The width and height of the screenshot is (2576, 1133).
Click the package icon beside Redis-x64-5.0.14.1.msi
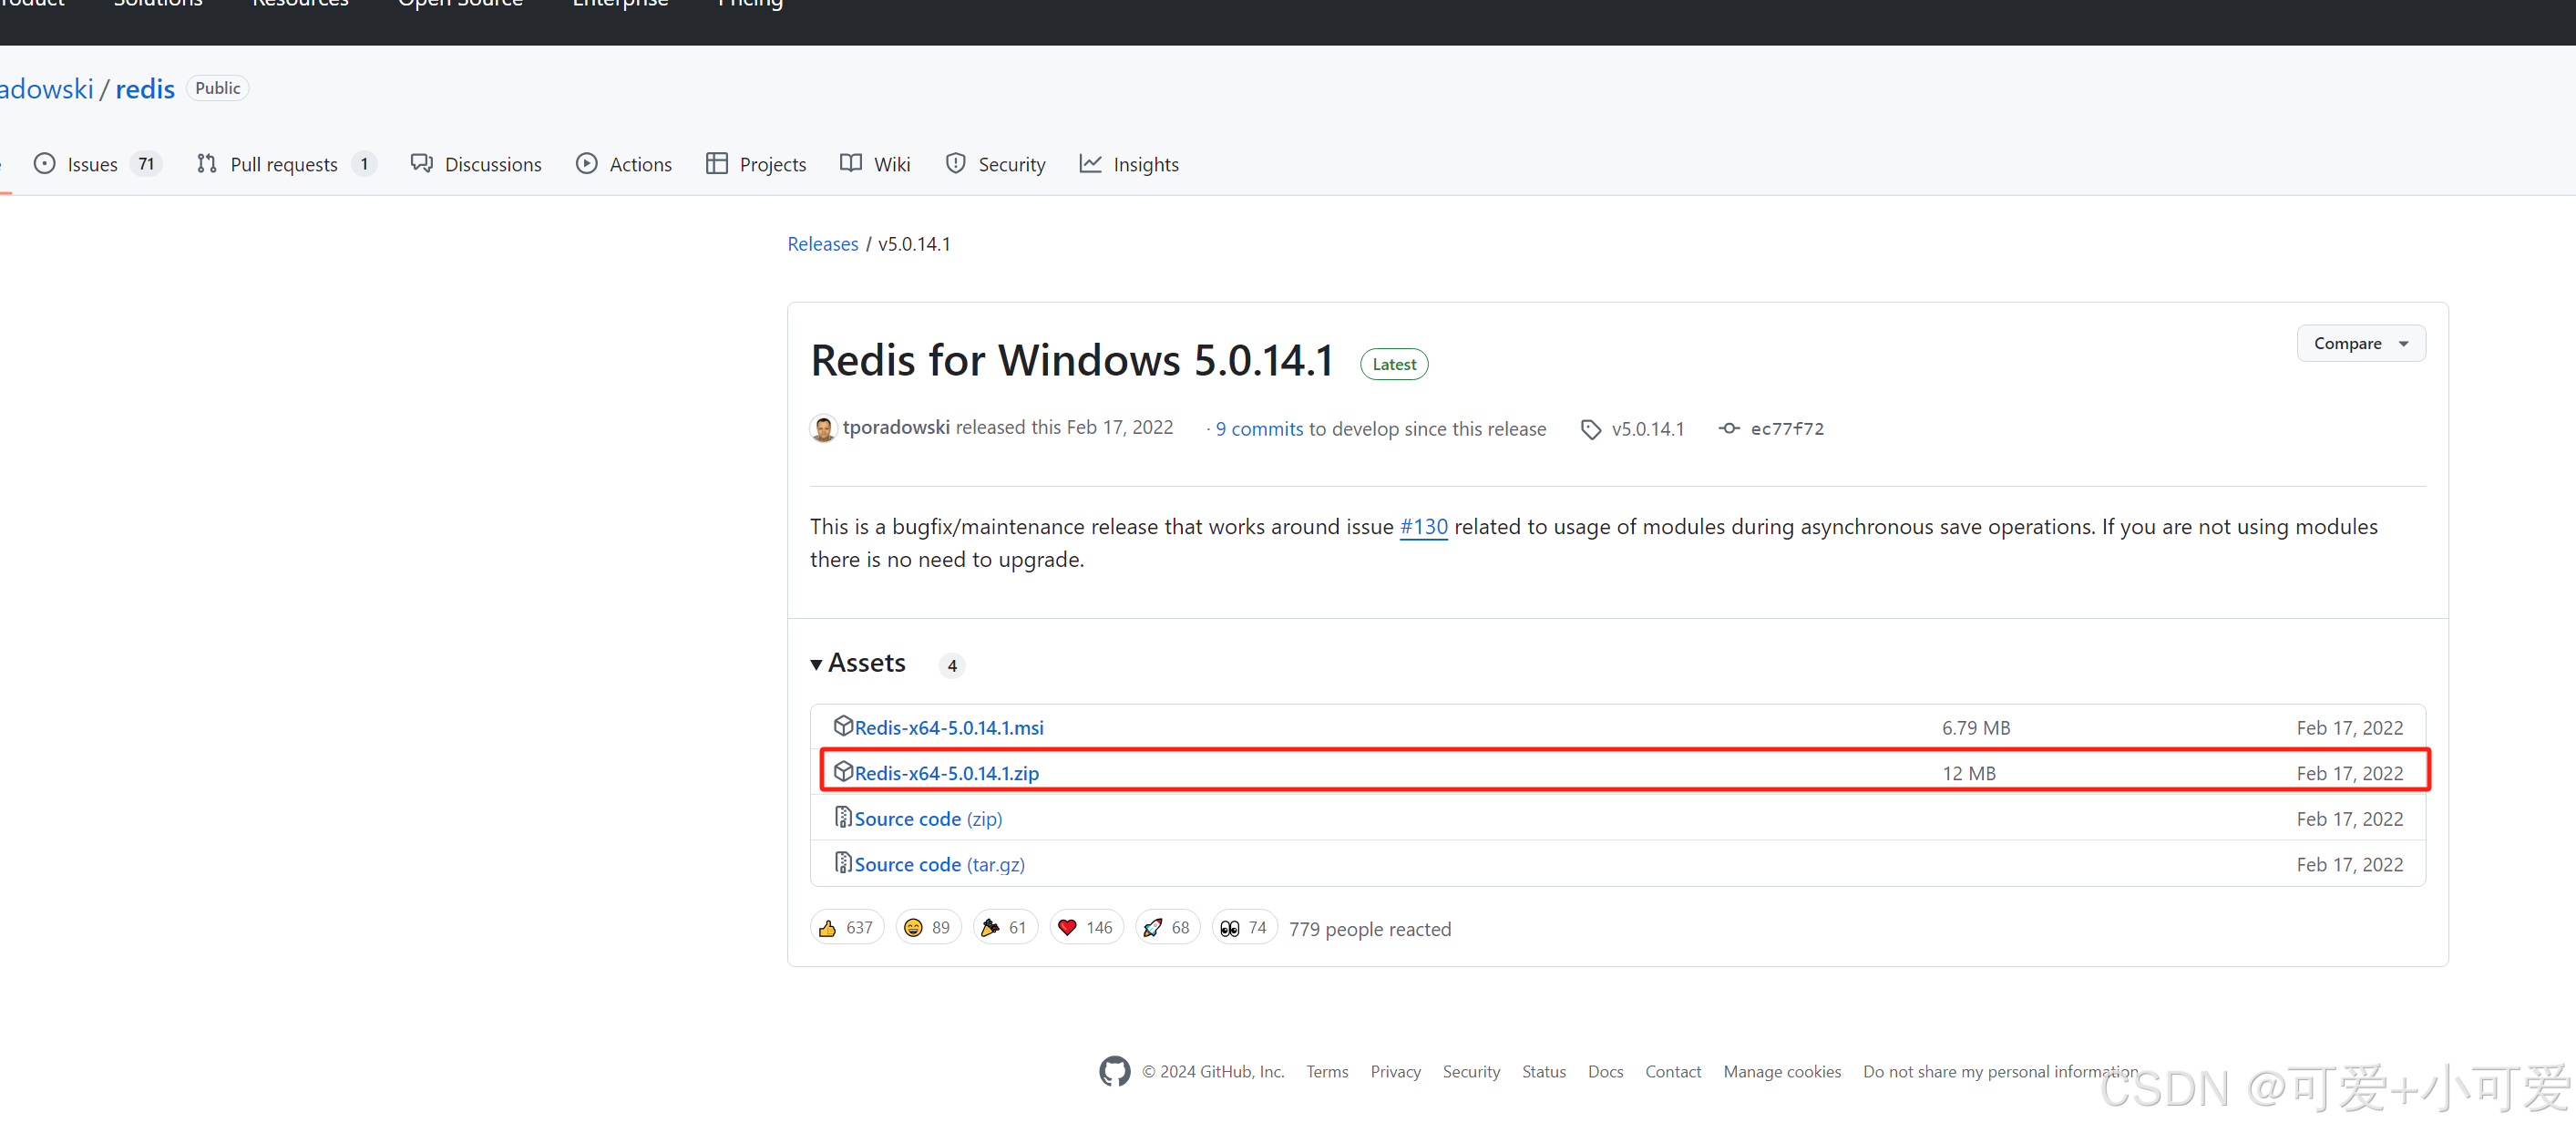tap(843, 727)
